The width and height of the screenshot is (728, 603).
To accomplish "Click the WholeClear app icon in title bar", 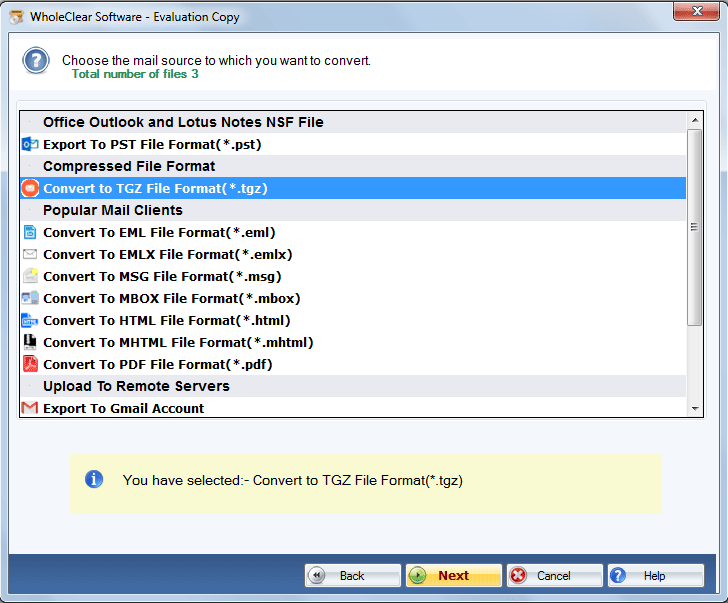I will [16, 17].
